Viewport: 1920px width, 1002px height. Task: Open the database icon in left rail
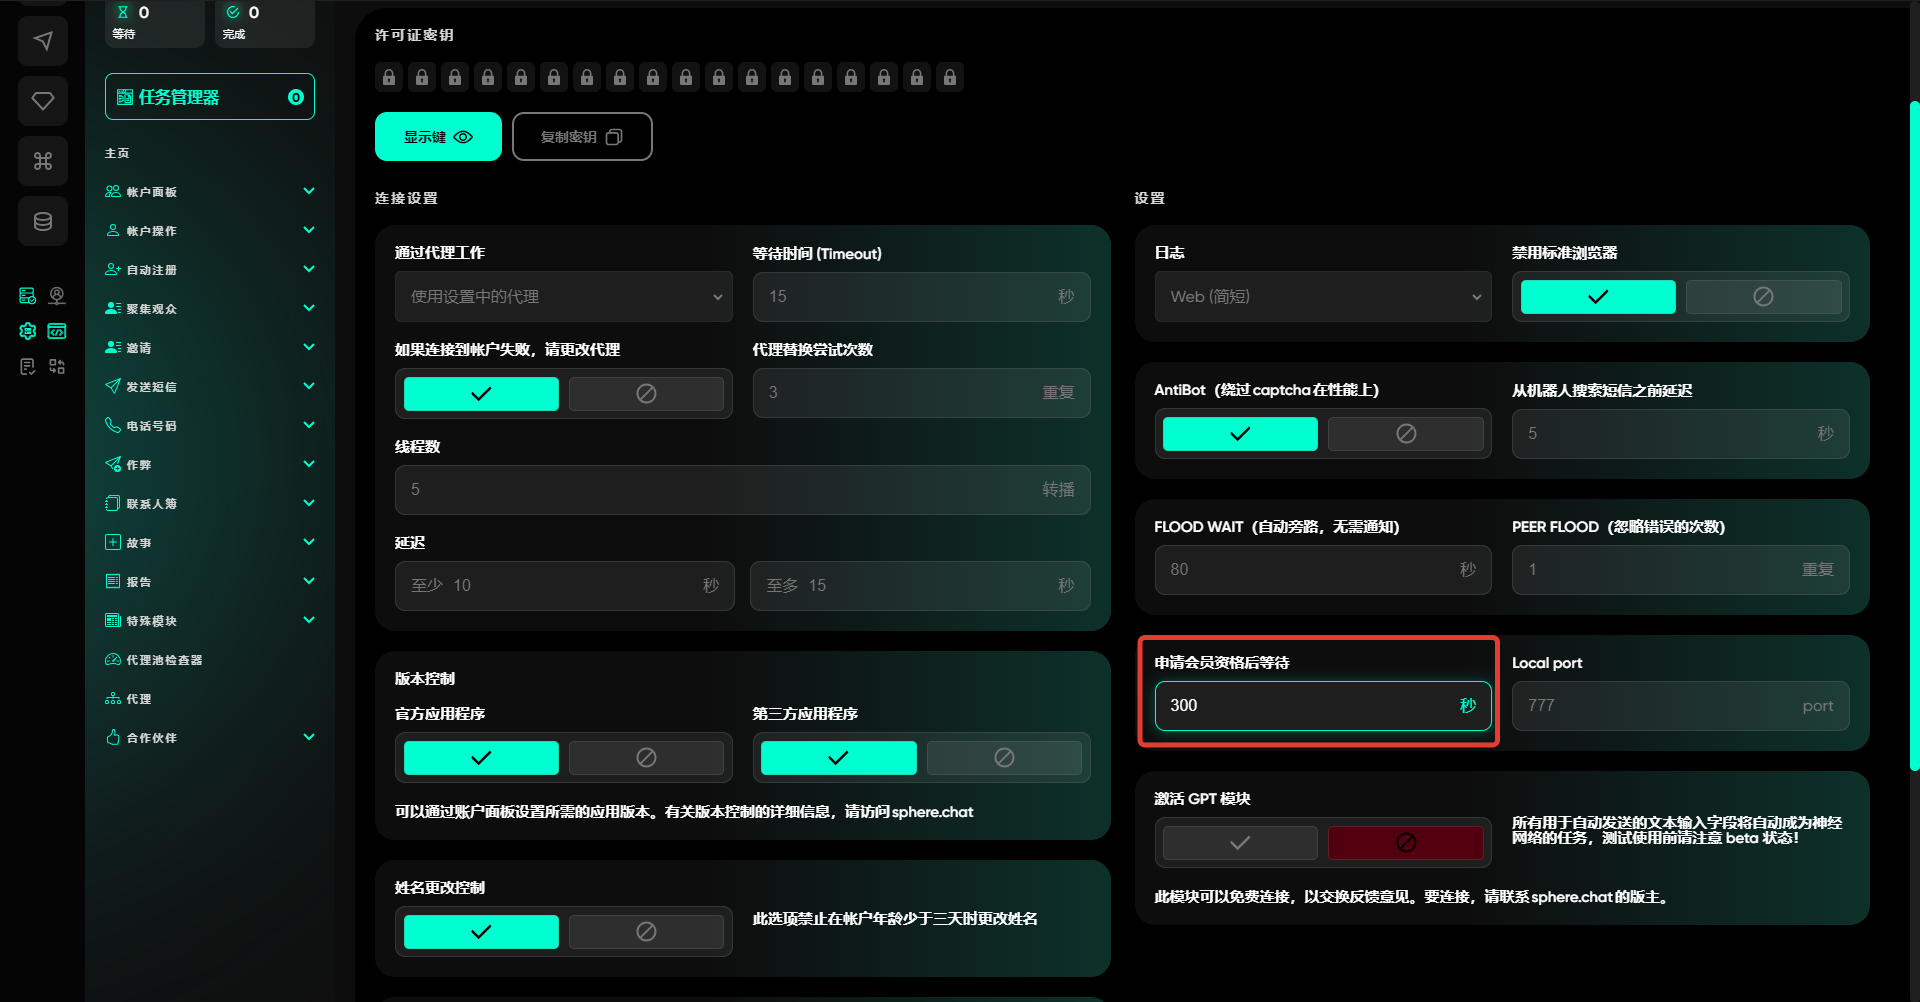[42, 221]
